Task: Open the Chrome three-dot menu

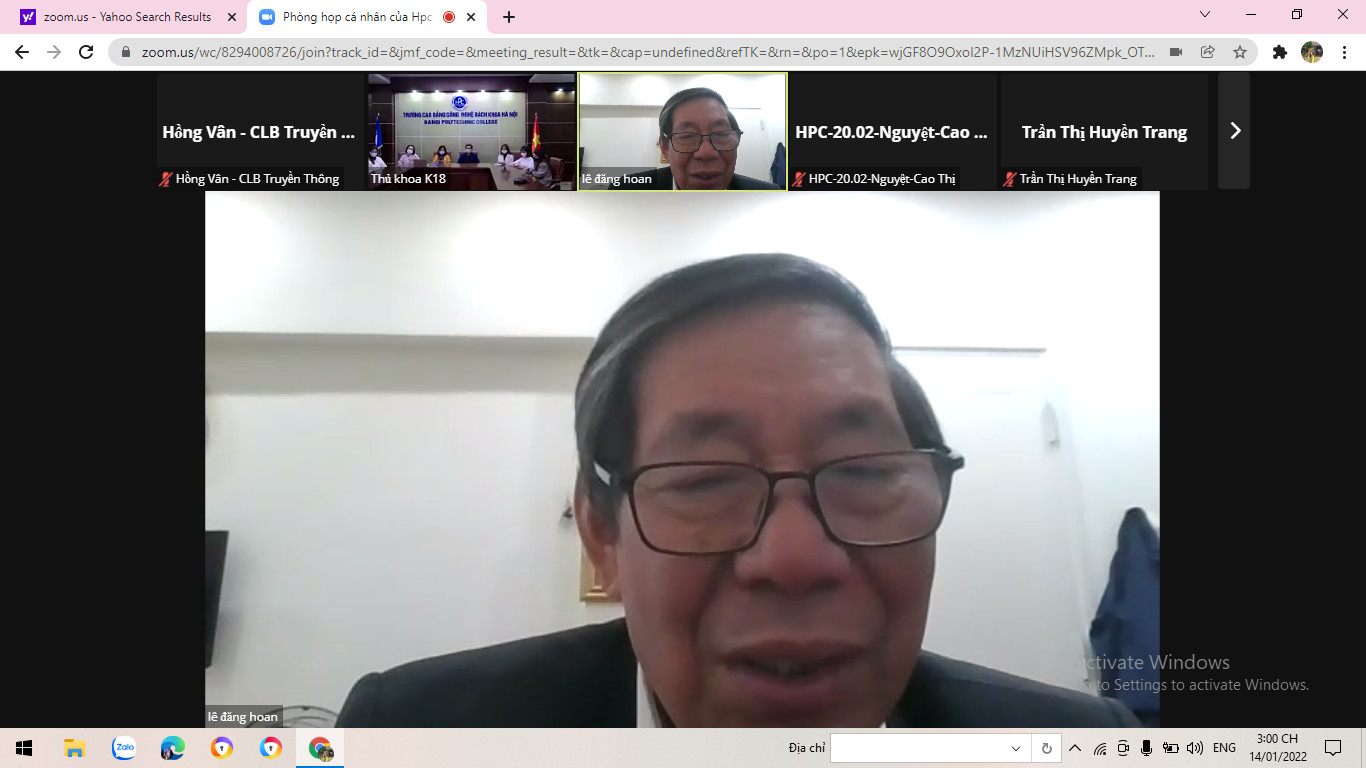Action: [1345, 52]
